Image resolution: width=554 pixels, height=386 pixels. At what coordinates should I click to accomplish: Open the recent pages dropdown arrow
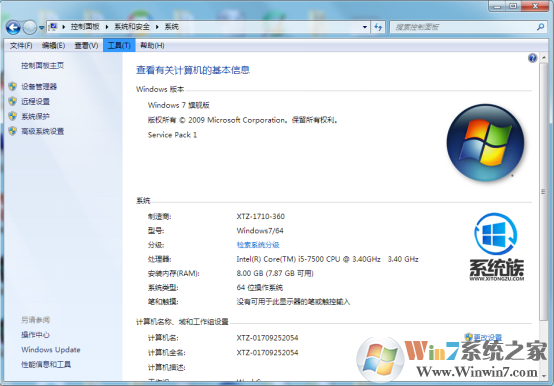(x=41, y=28)
